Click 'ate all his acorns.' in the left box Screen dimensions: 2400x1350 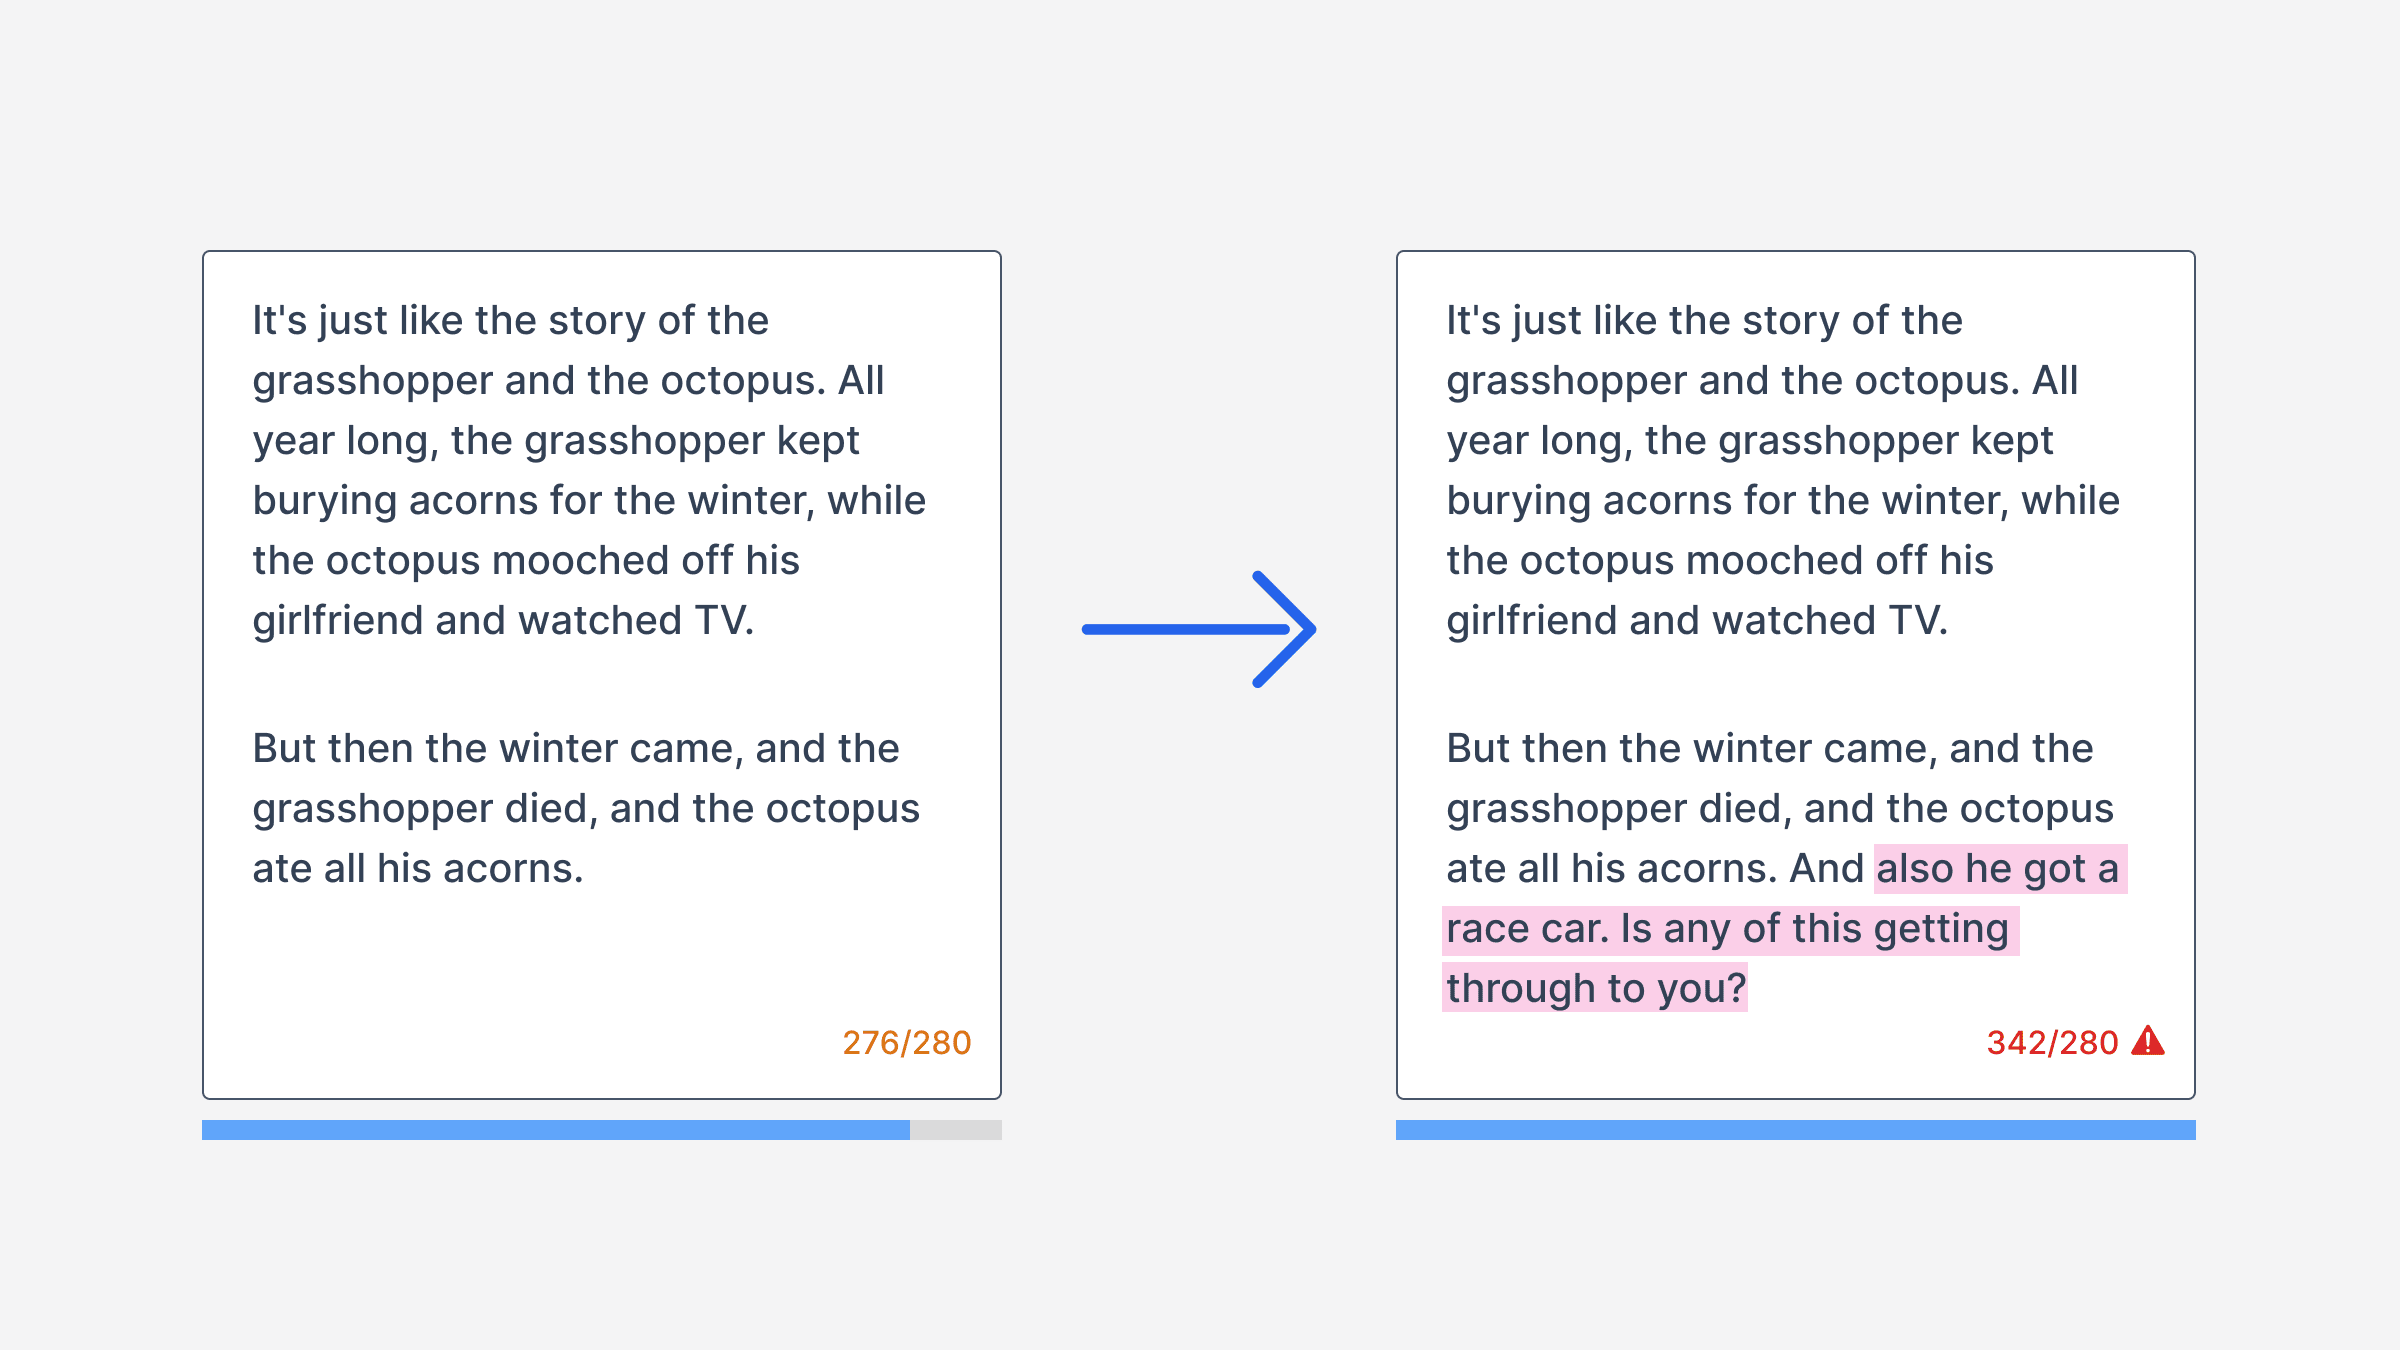pyautogui.click(x=418, y=869)
